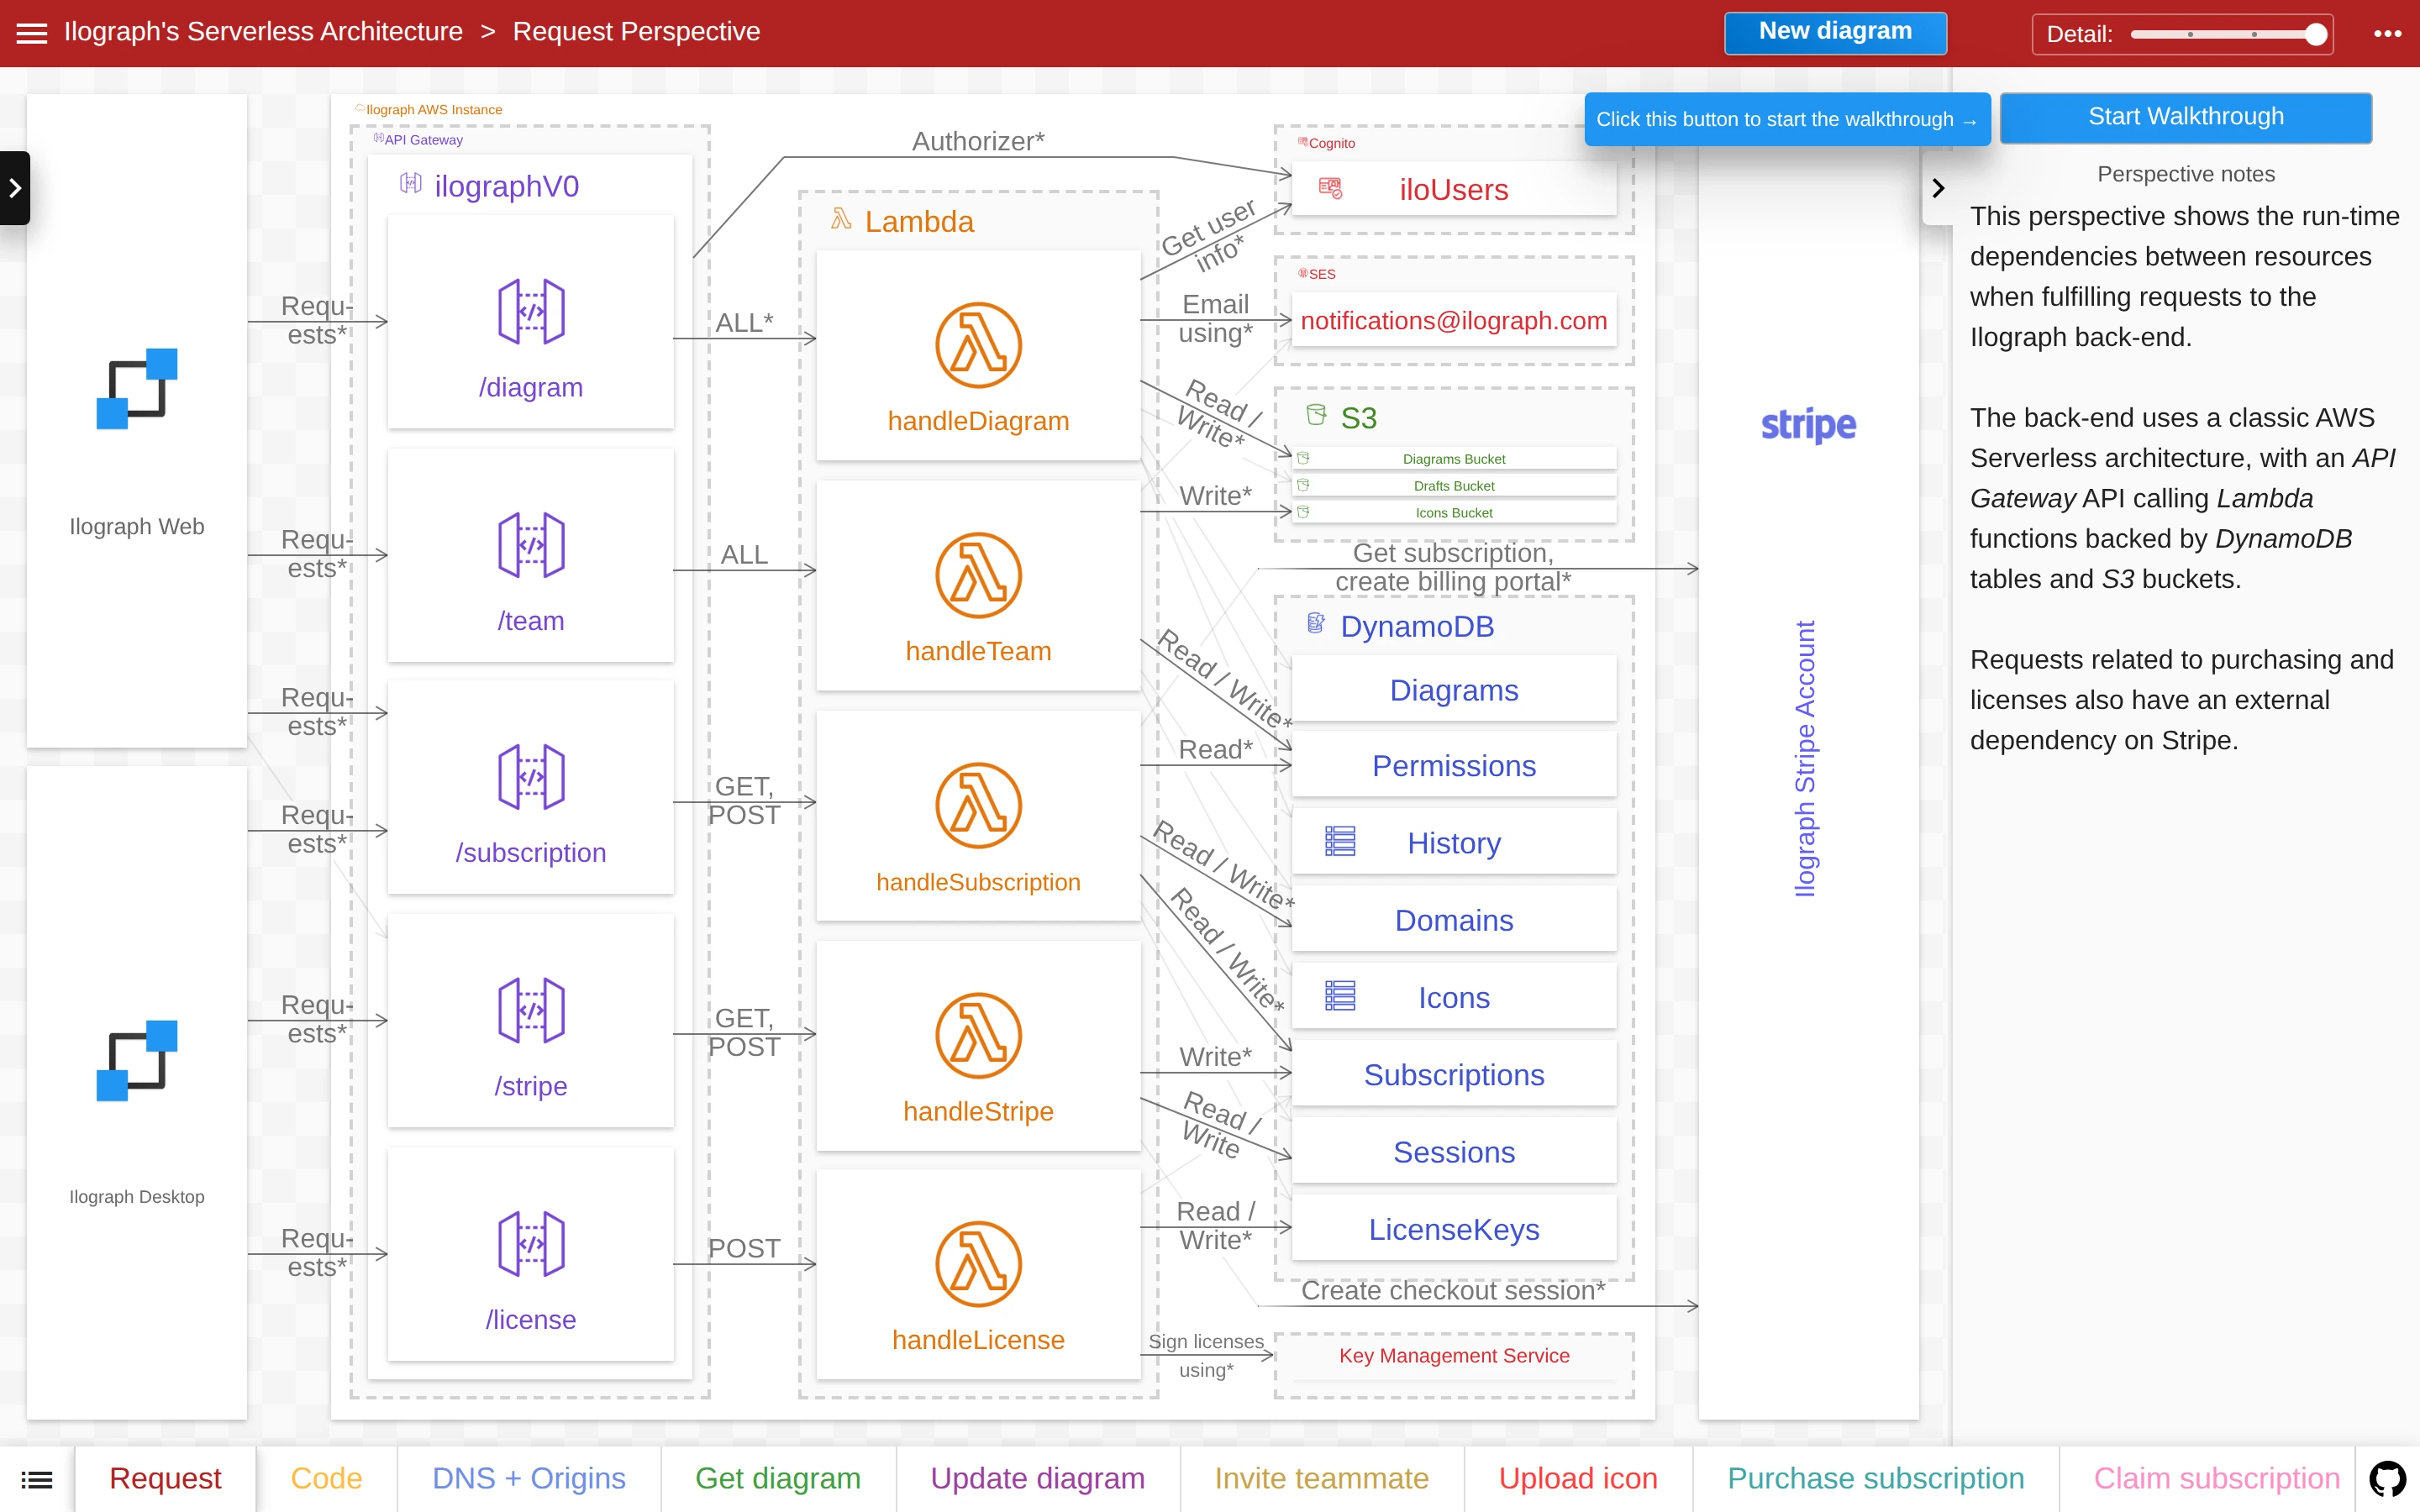Screen dimensions: 2420x1512
Task: Open the perspective list icon at bottom left
Action: pyautogui.click(x=37, y=1479)
